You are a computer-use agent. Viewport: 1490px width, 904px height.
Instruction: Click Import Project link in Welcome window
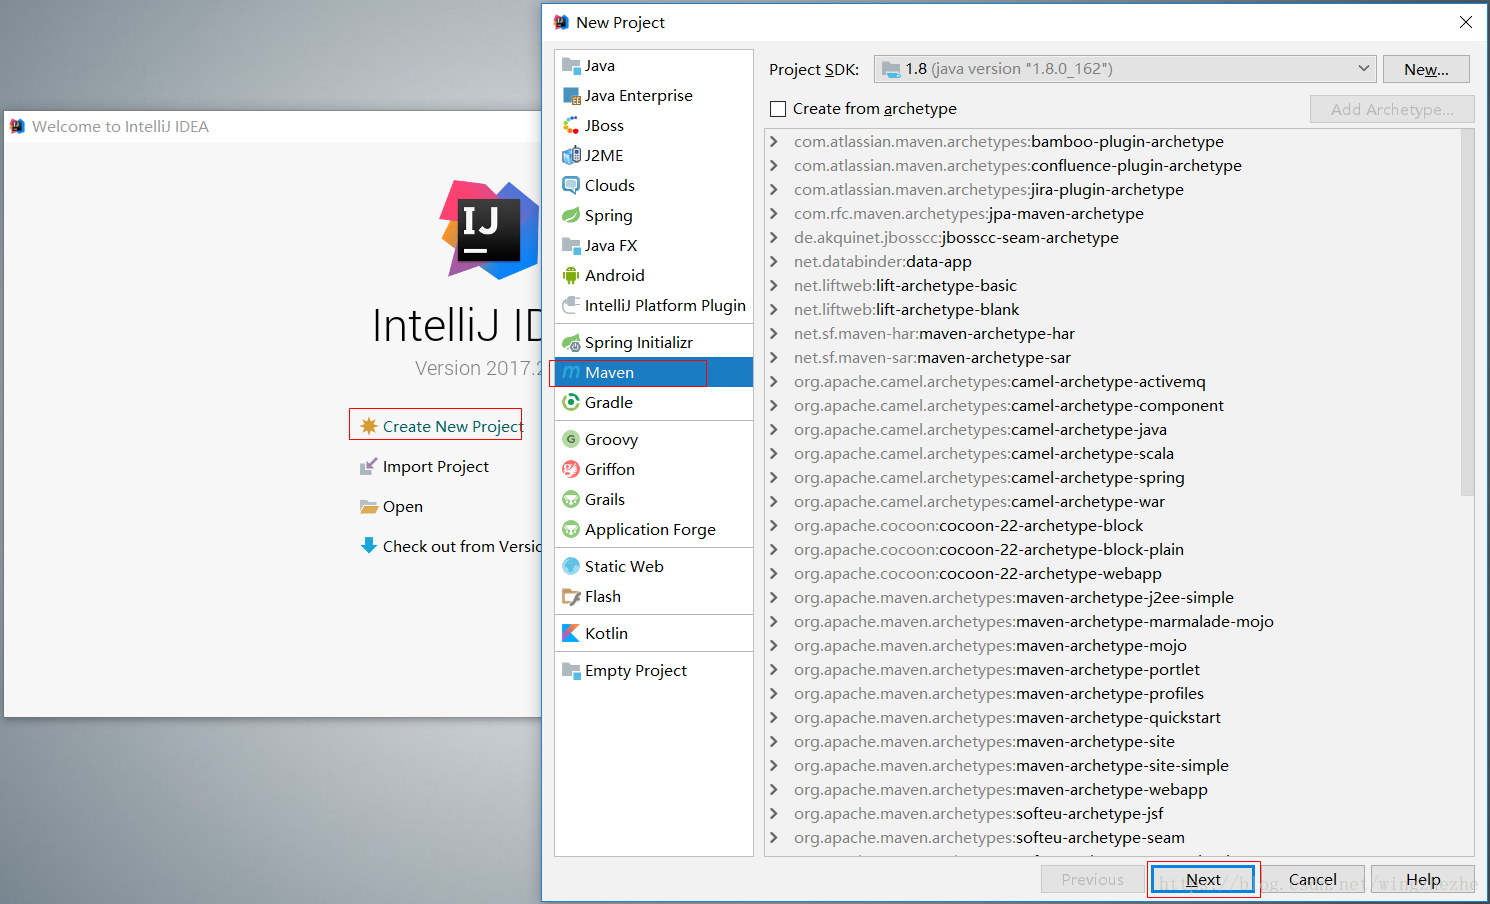pyautogui.click(x=436, y=466)
